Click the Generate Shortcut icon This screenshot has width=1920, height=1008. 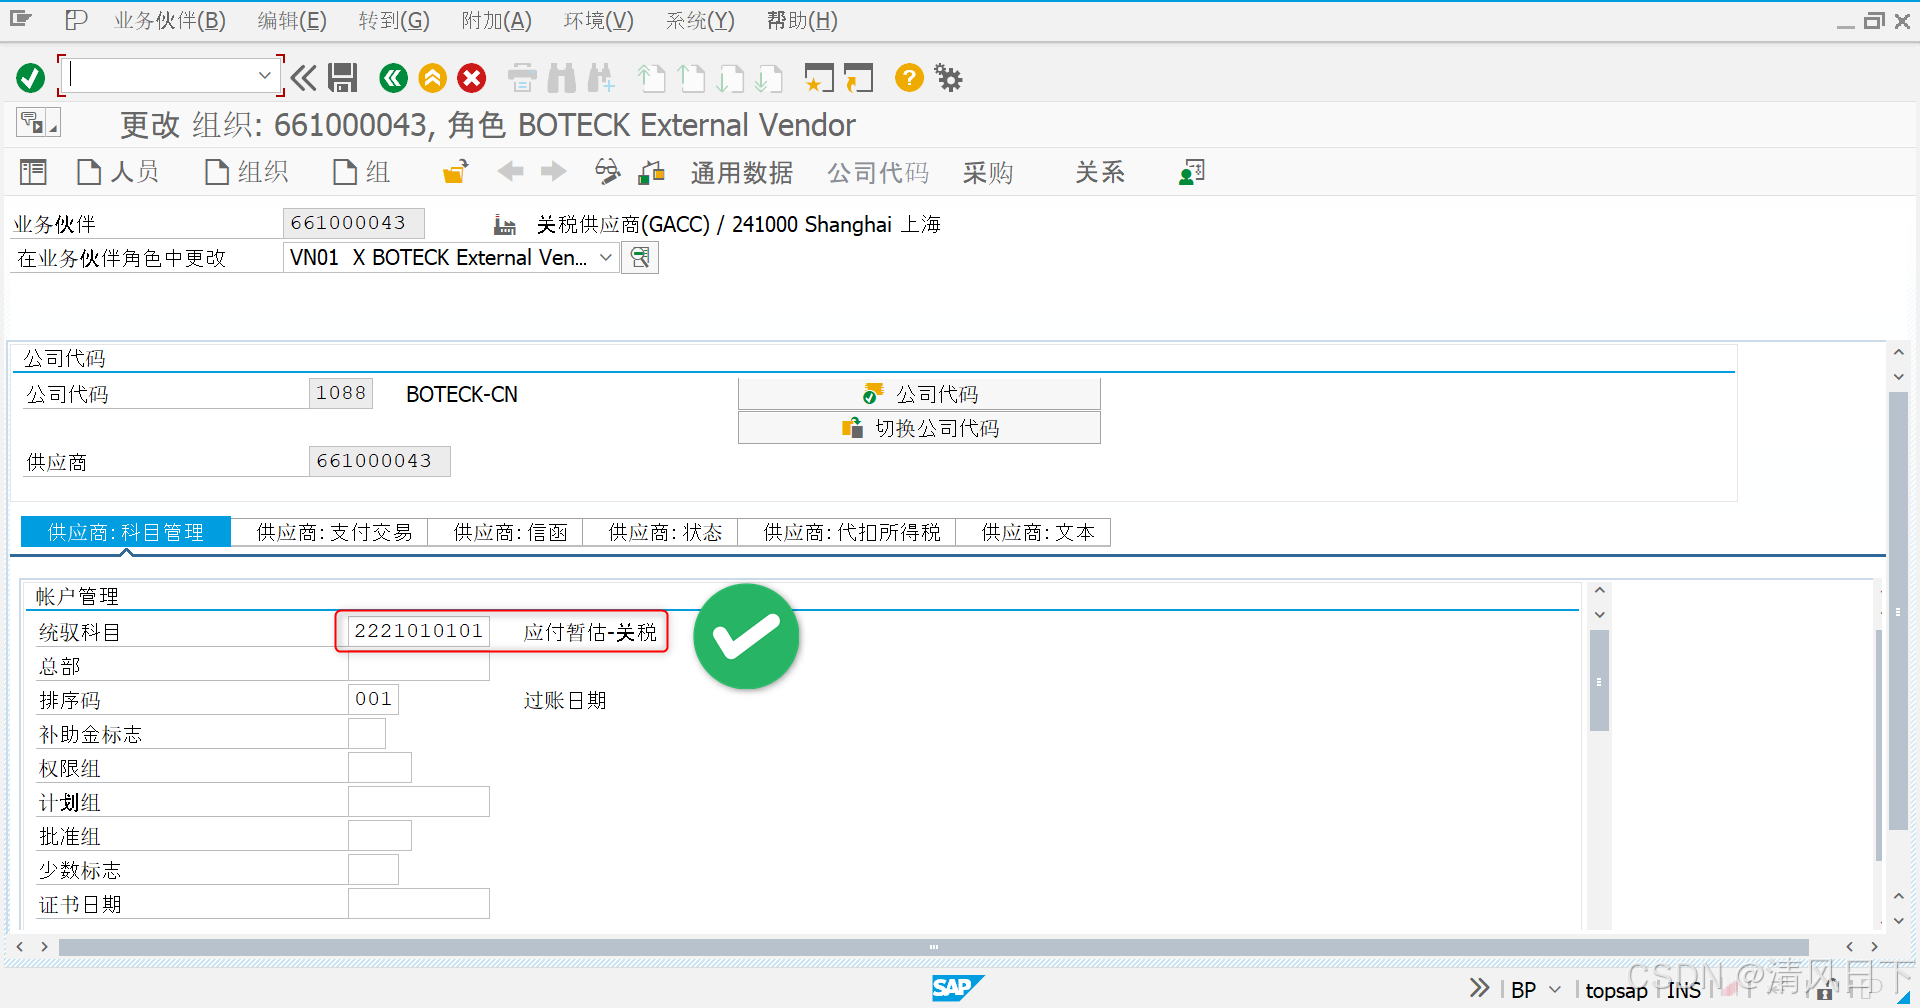coord(858,78)
